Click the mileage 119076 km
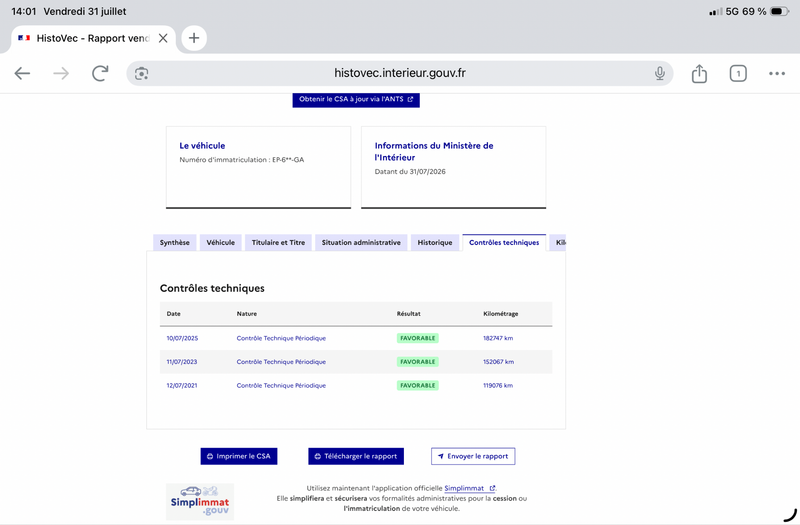Screen dimensions: 800x525 [x=498, y=386]
